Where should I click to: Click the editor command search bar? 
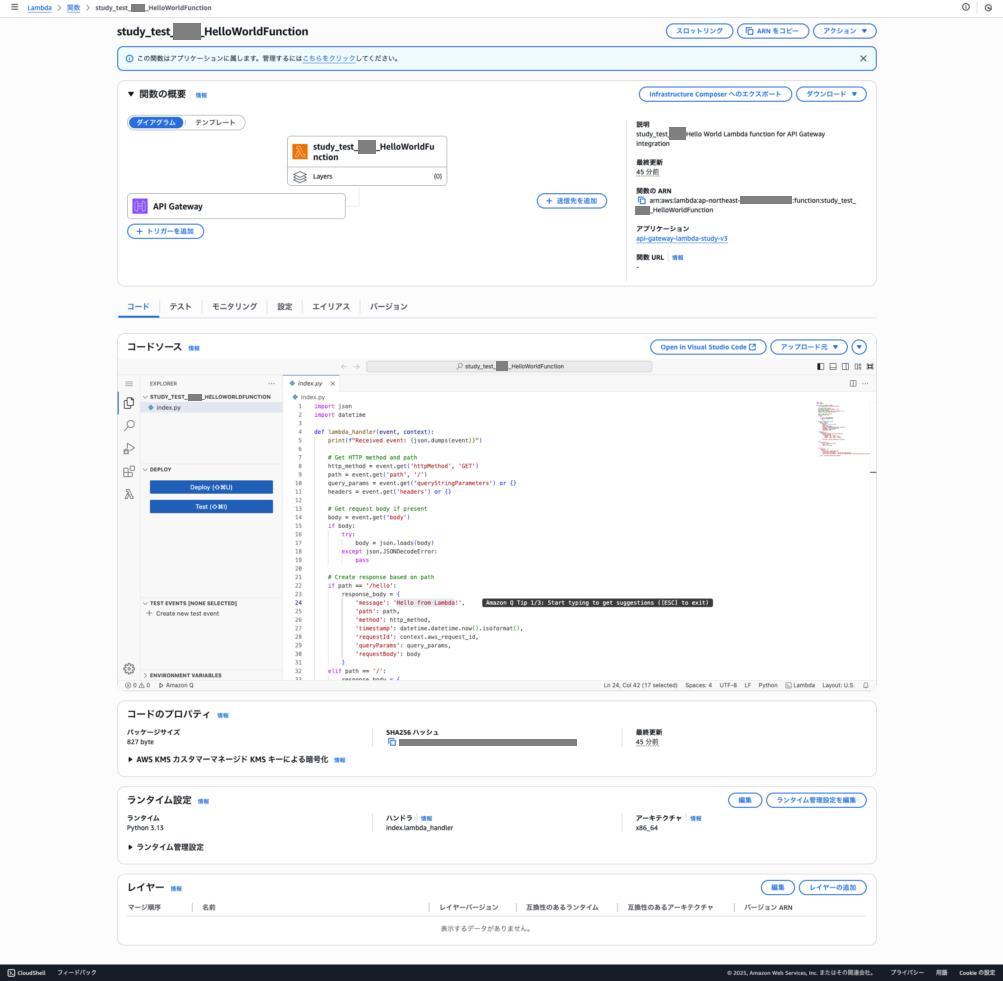(509, 366)
